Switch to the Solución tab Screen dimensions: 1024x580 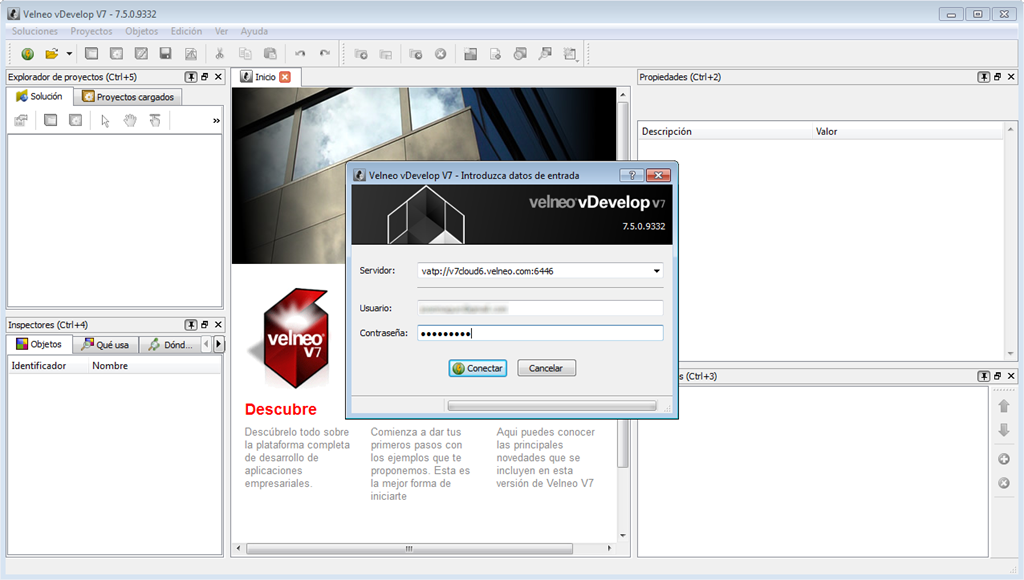pos(39,96)
